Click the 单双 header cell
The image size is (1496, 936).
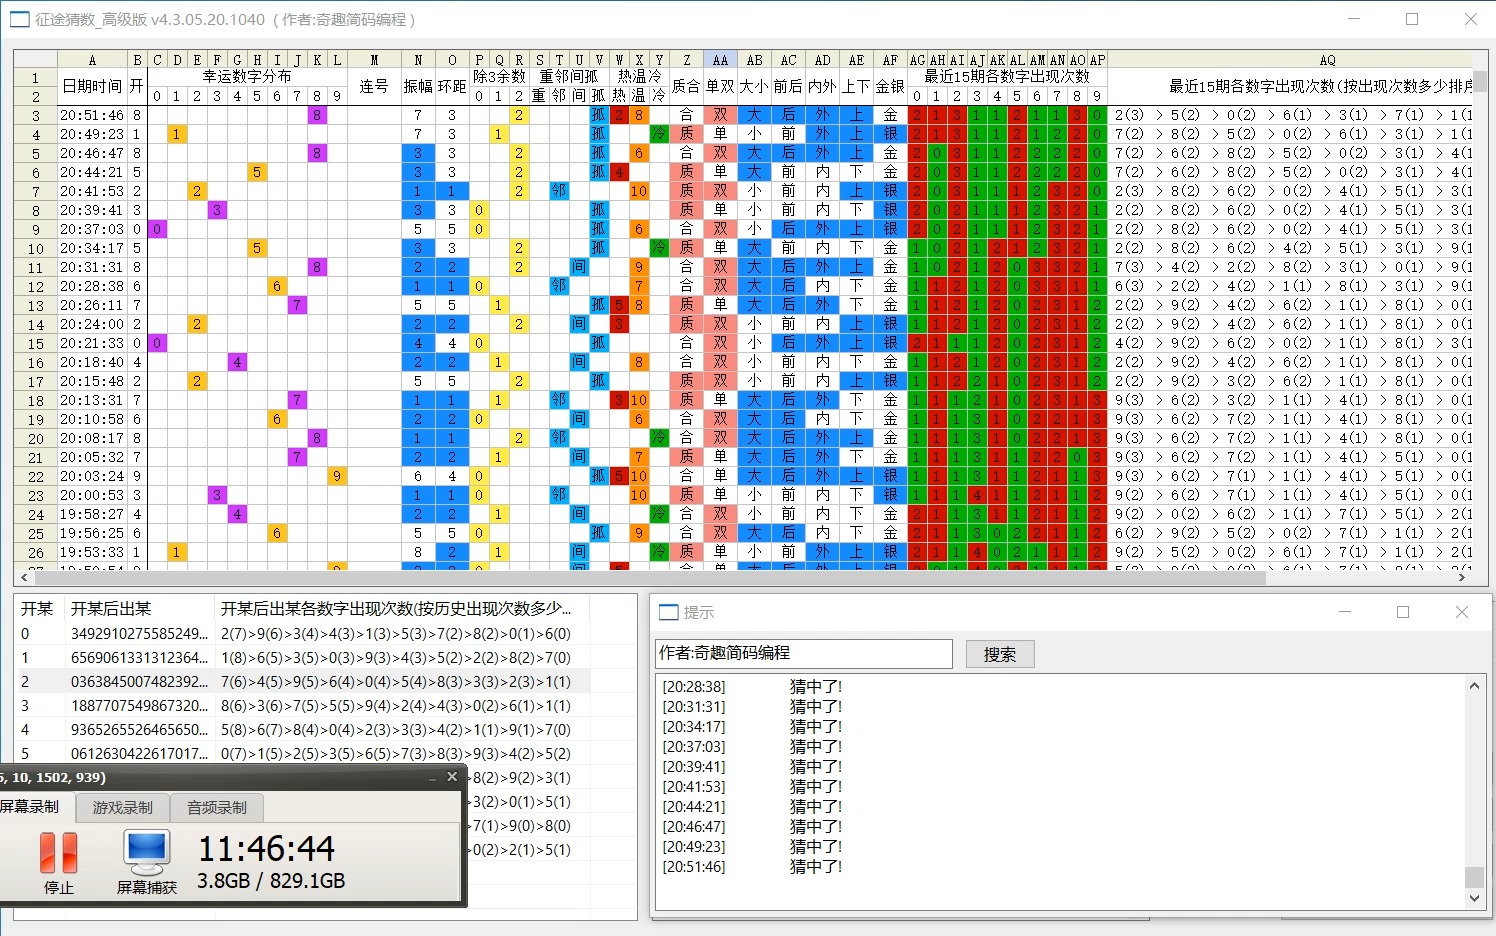coord(720,86)
